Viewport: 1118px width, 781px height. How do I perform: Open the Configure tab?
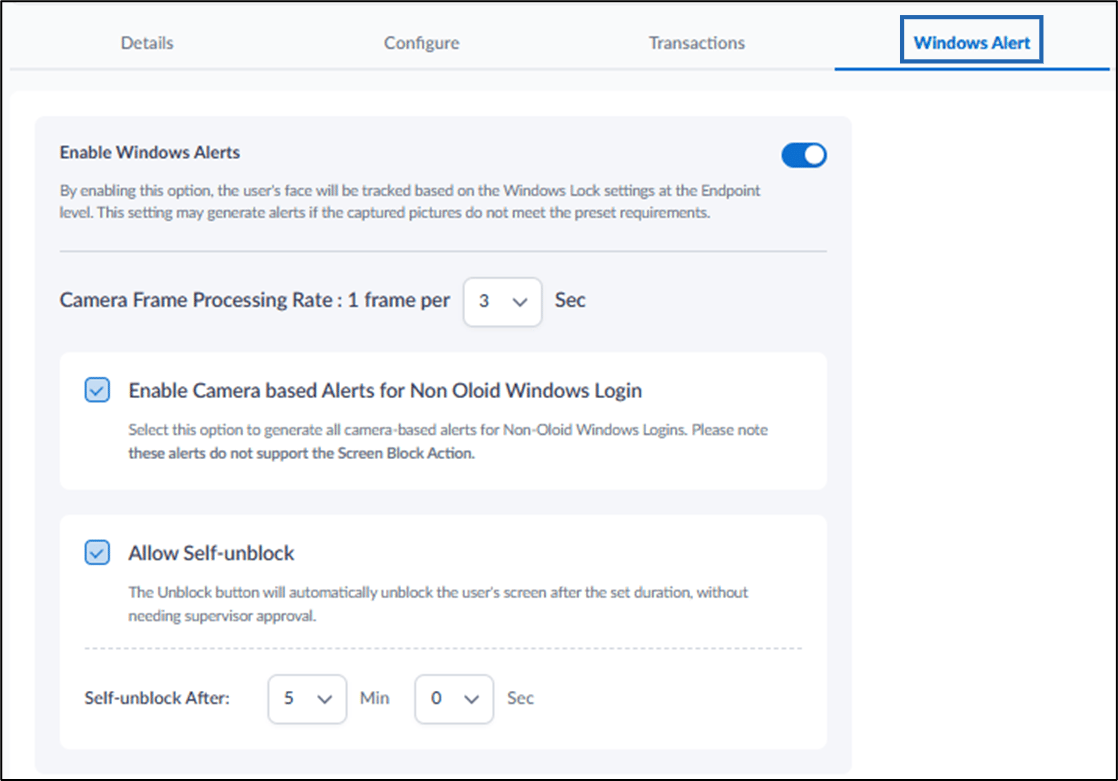(421, 43)
